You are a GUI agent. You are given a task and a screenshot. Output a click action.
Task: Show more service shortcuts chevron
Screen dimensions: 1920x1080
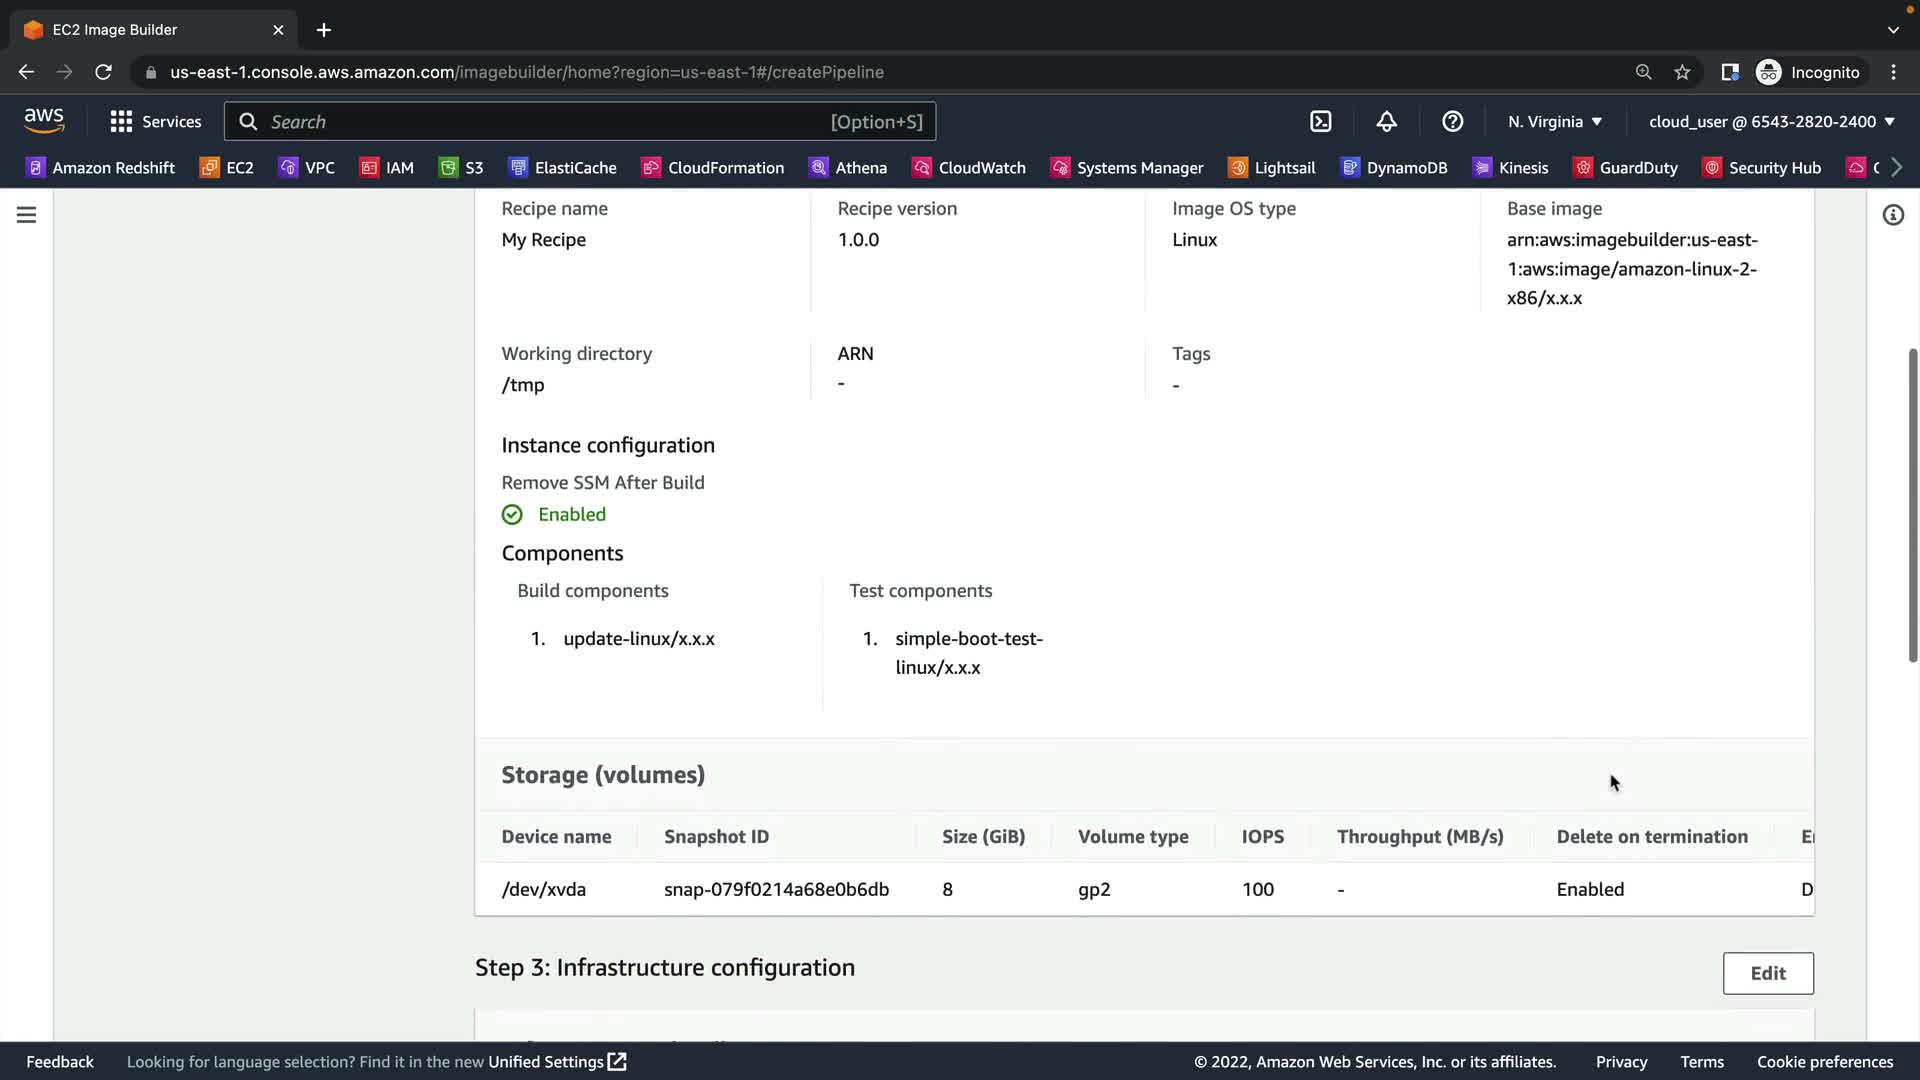coord(1897,167)
